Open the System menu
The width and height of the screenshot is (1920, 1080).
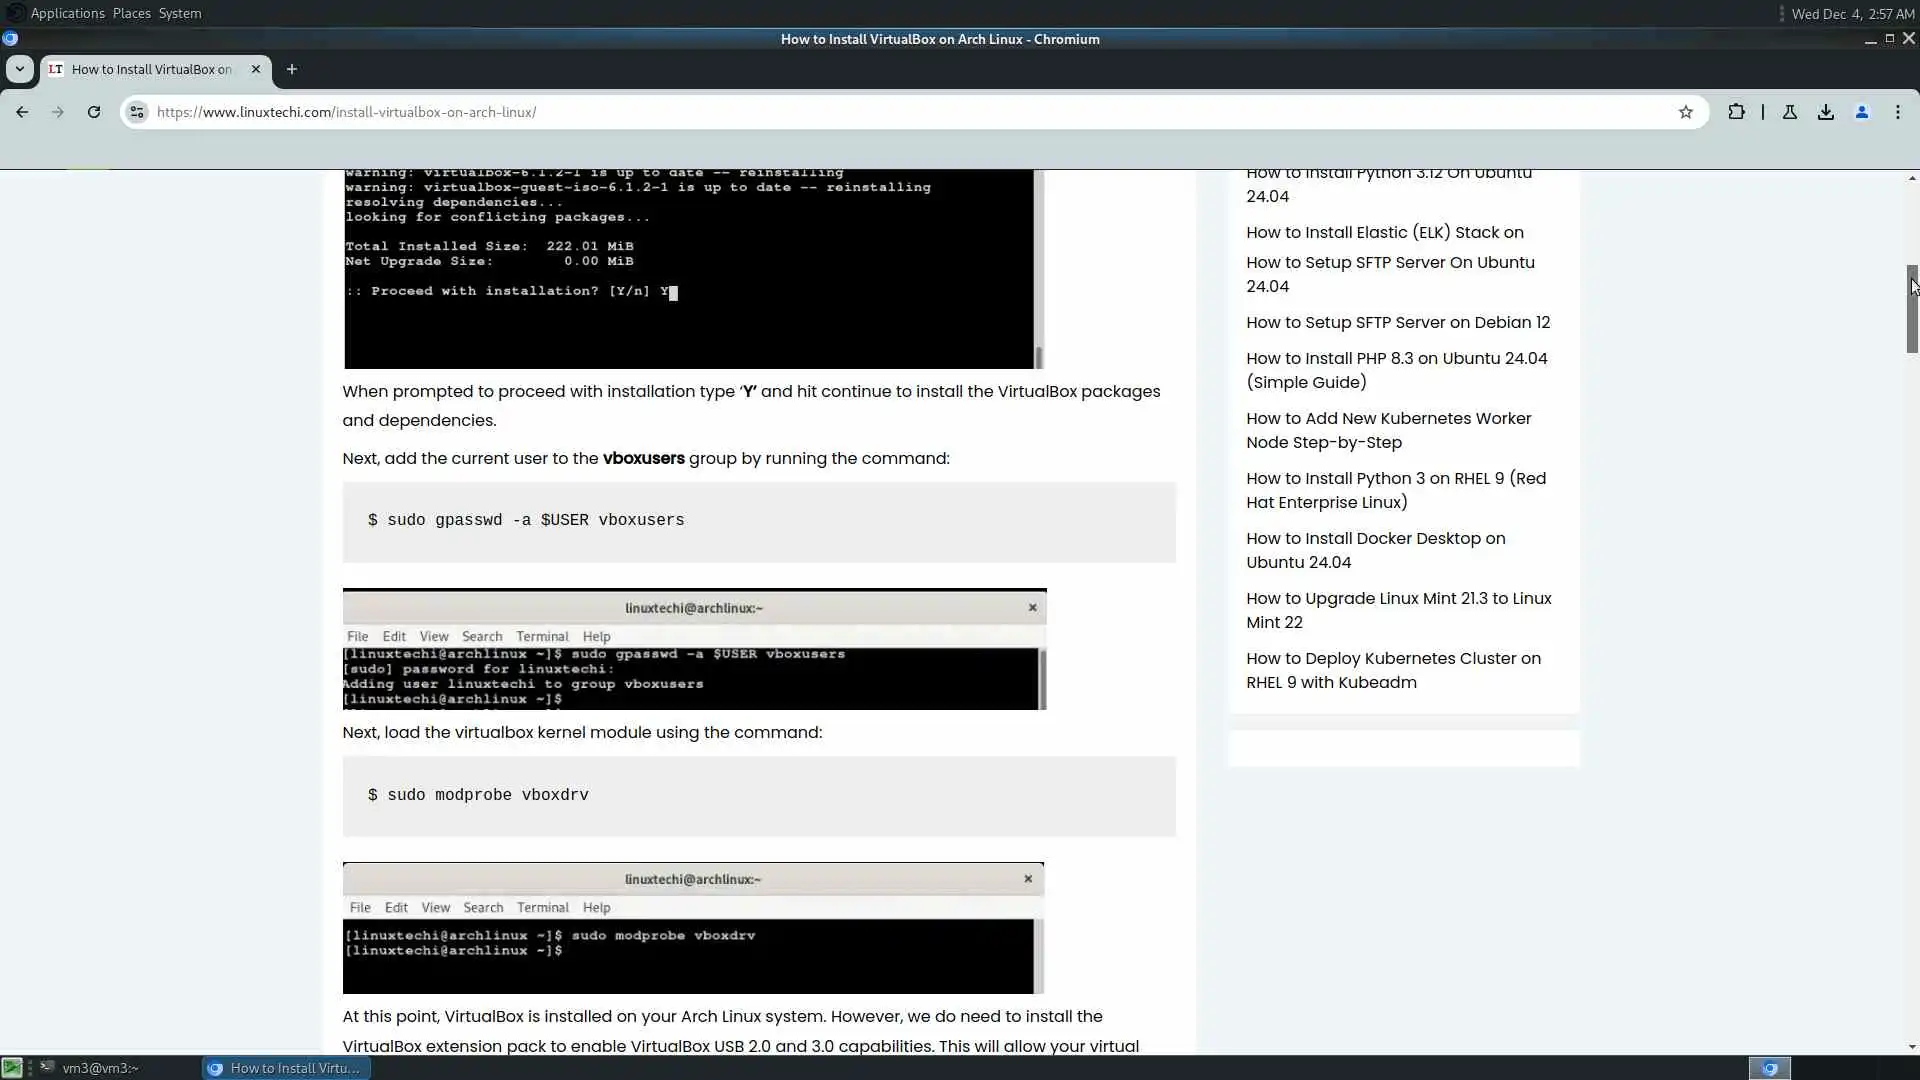[x=180, y=13]
